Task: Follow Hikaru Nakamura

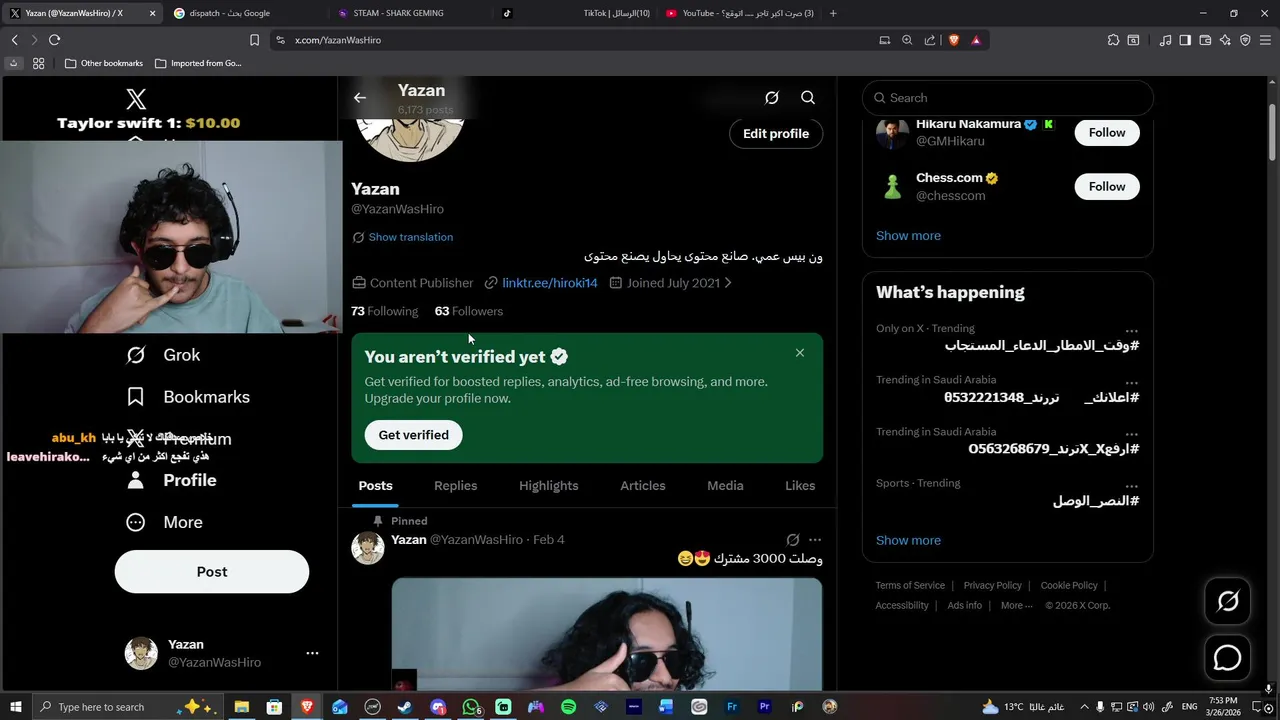Action: 1107,132
